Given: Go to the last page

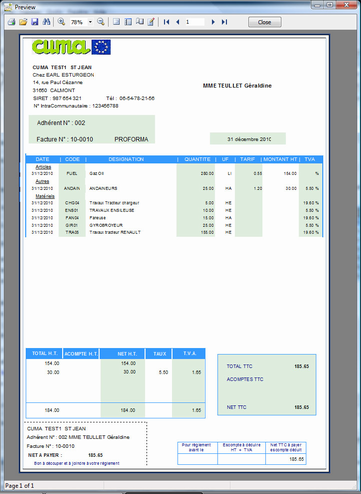Looking at the screenshot, I should pyautogui.click(x=224, y=22).
